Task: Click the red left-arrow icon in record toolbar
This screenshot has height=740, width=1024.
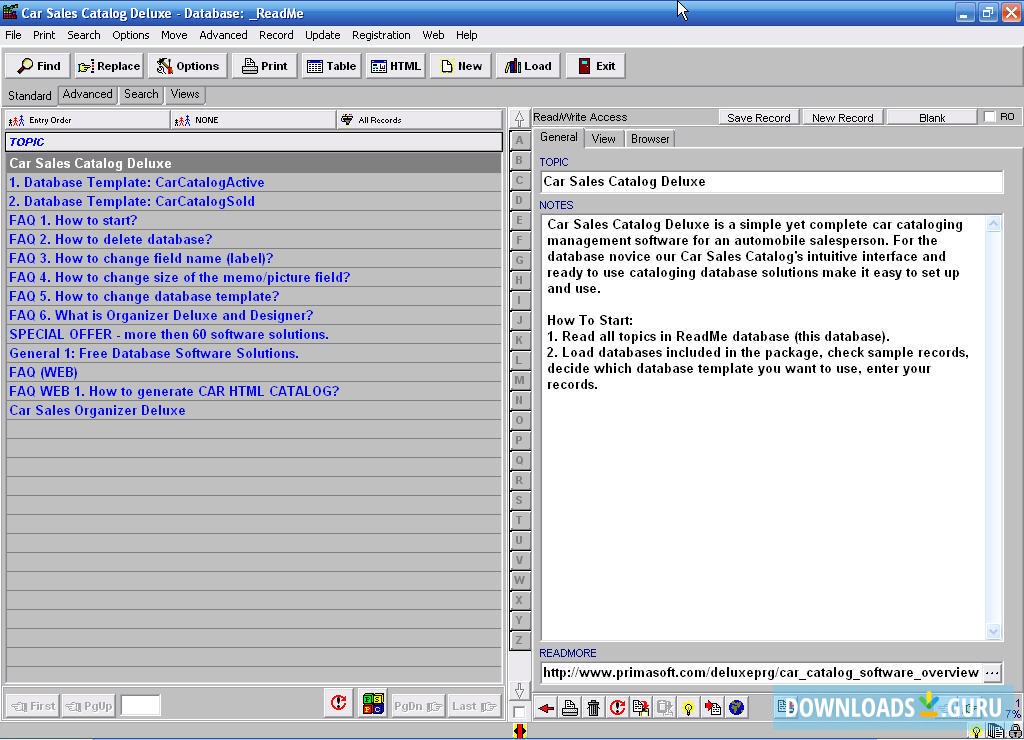Action: (x=546, y=708)
